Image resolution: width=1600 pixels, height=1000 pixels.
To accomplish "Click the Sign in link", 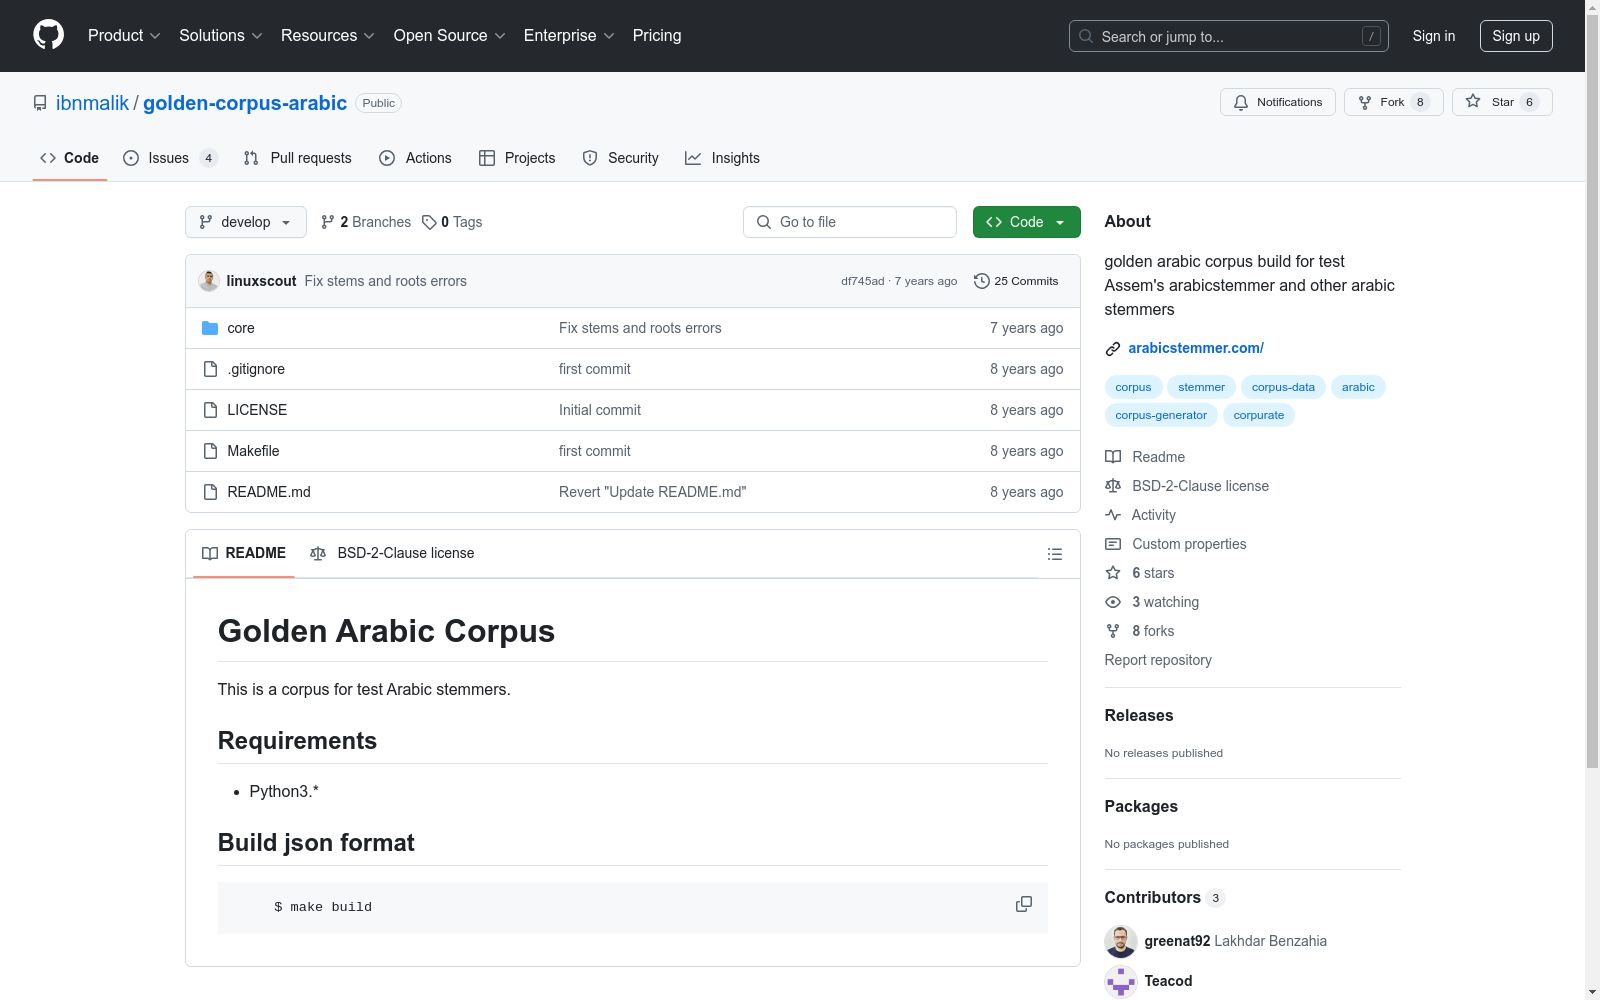I will (x=1434, y=36).
